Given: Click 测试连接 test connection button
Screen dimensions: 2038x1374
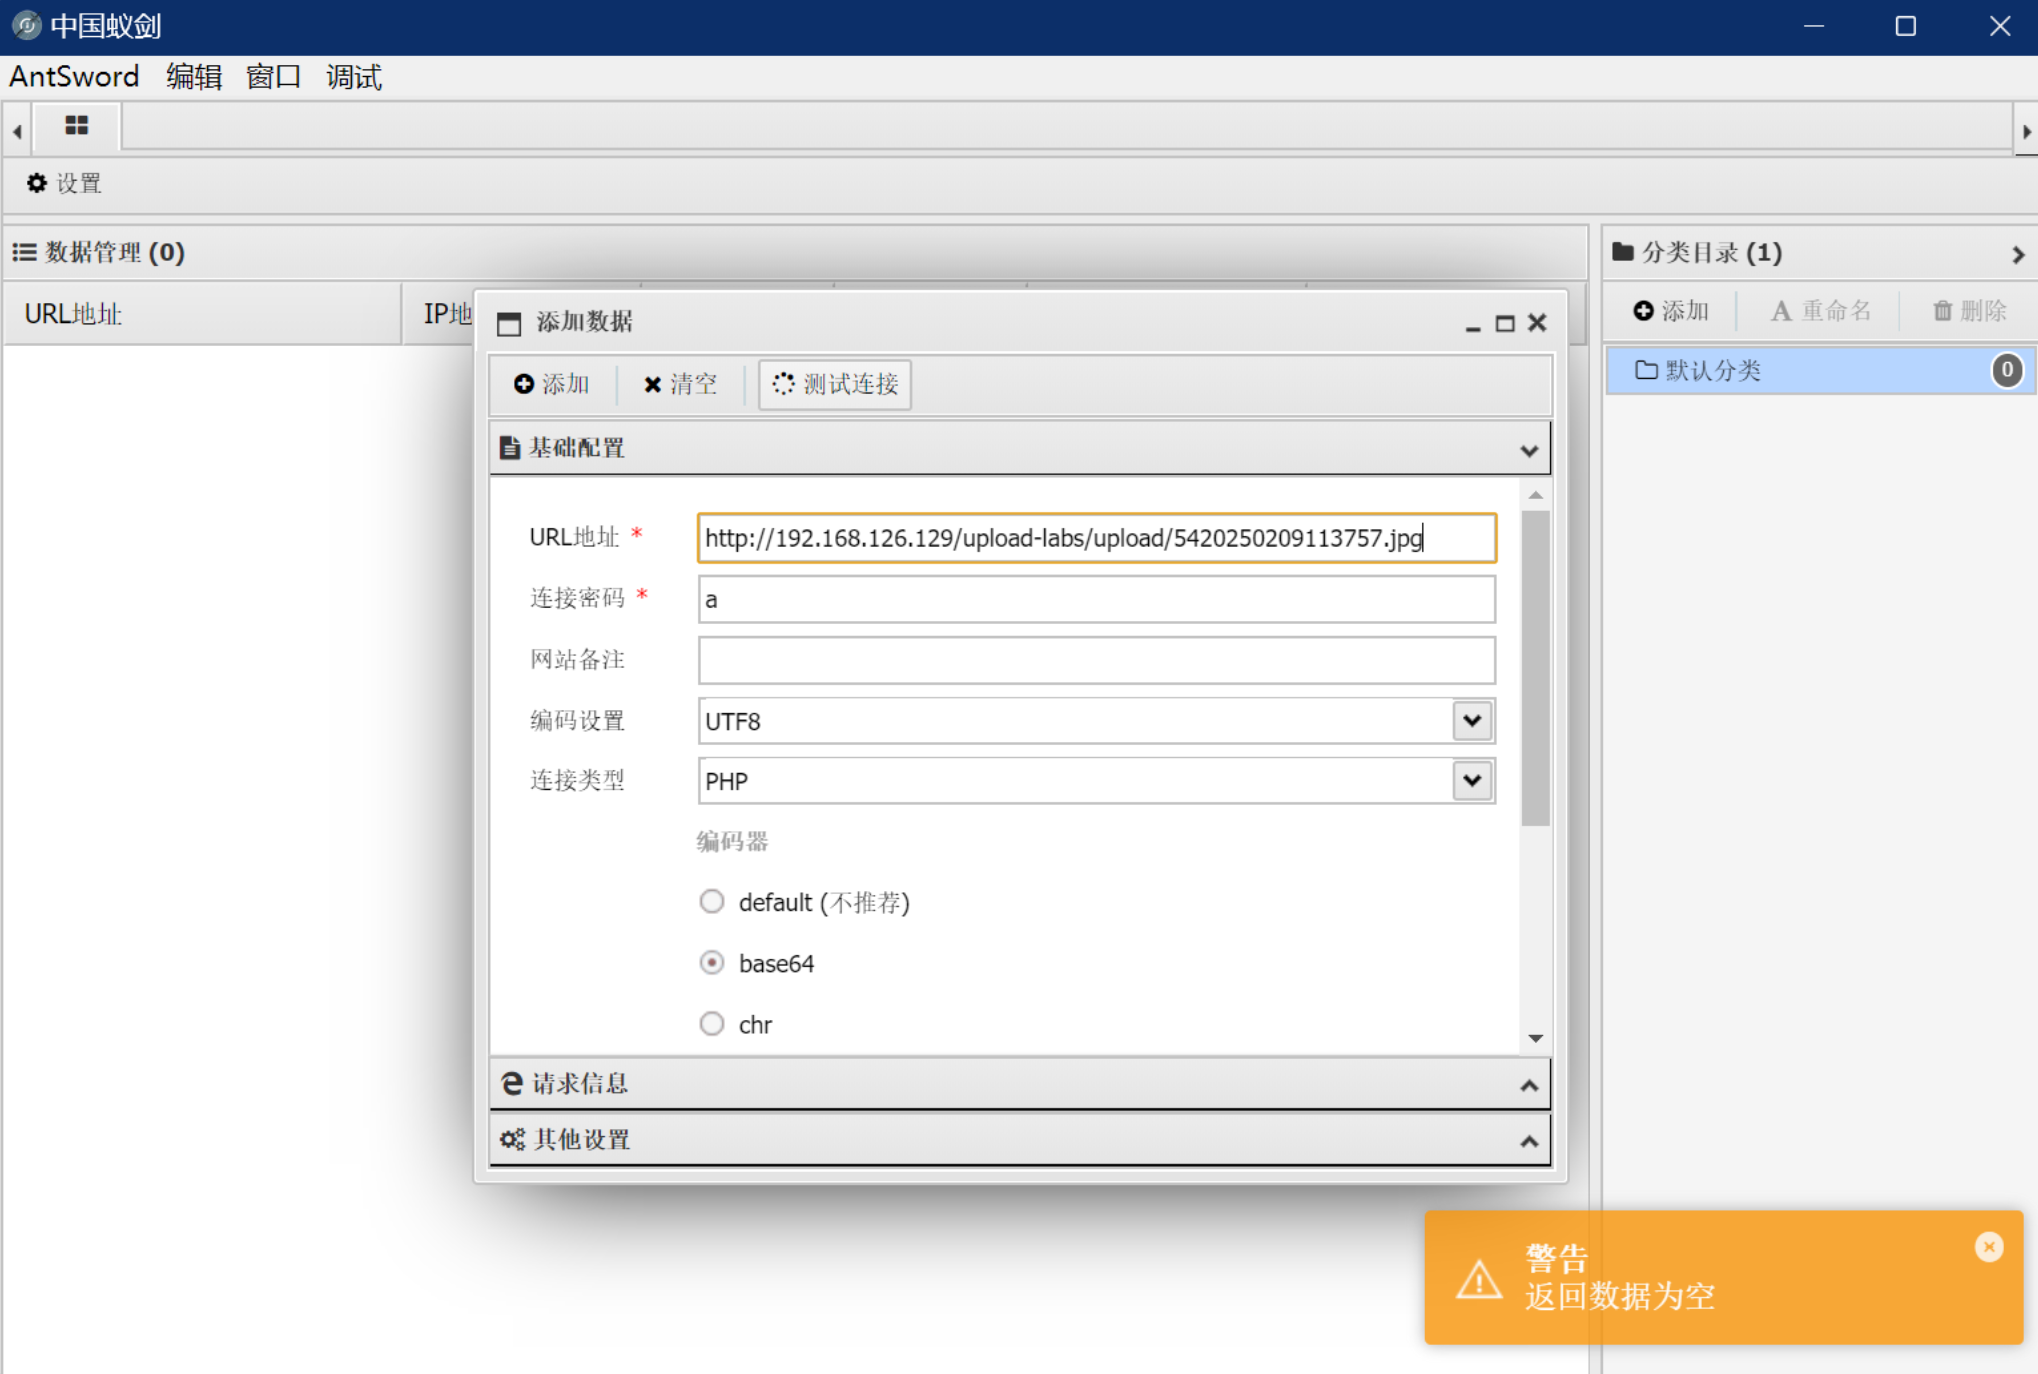Looking at the screenshot, I should click(x=835, y=384).
